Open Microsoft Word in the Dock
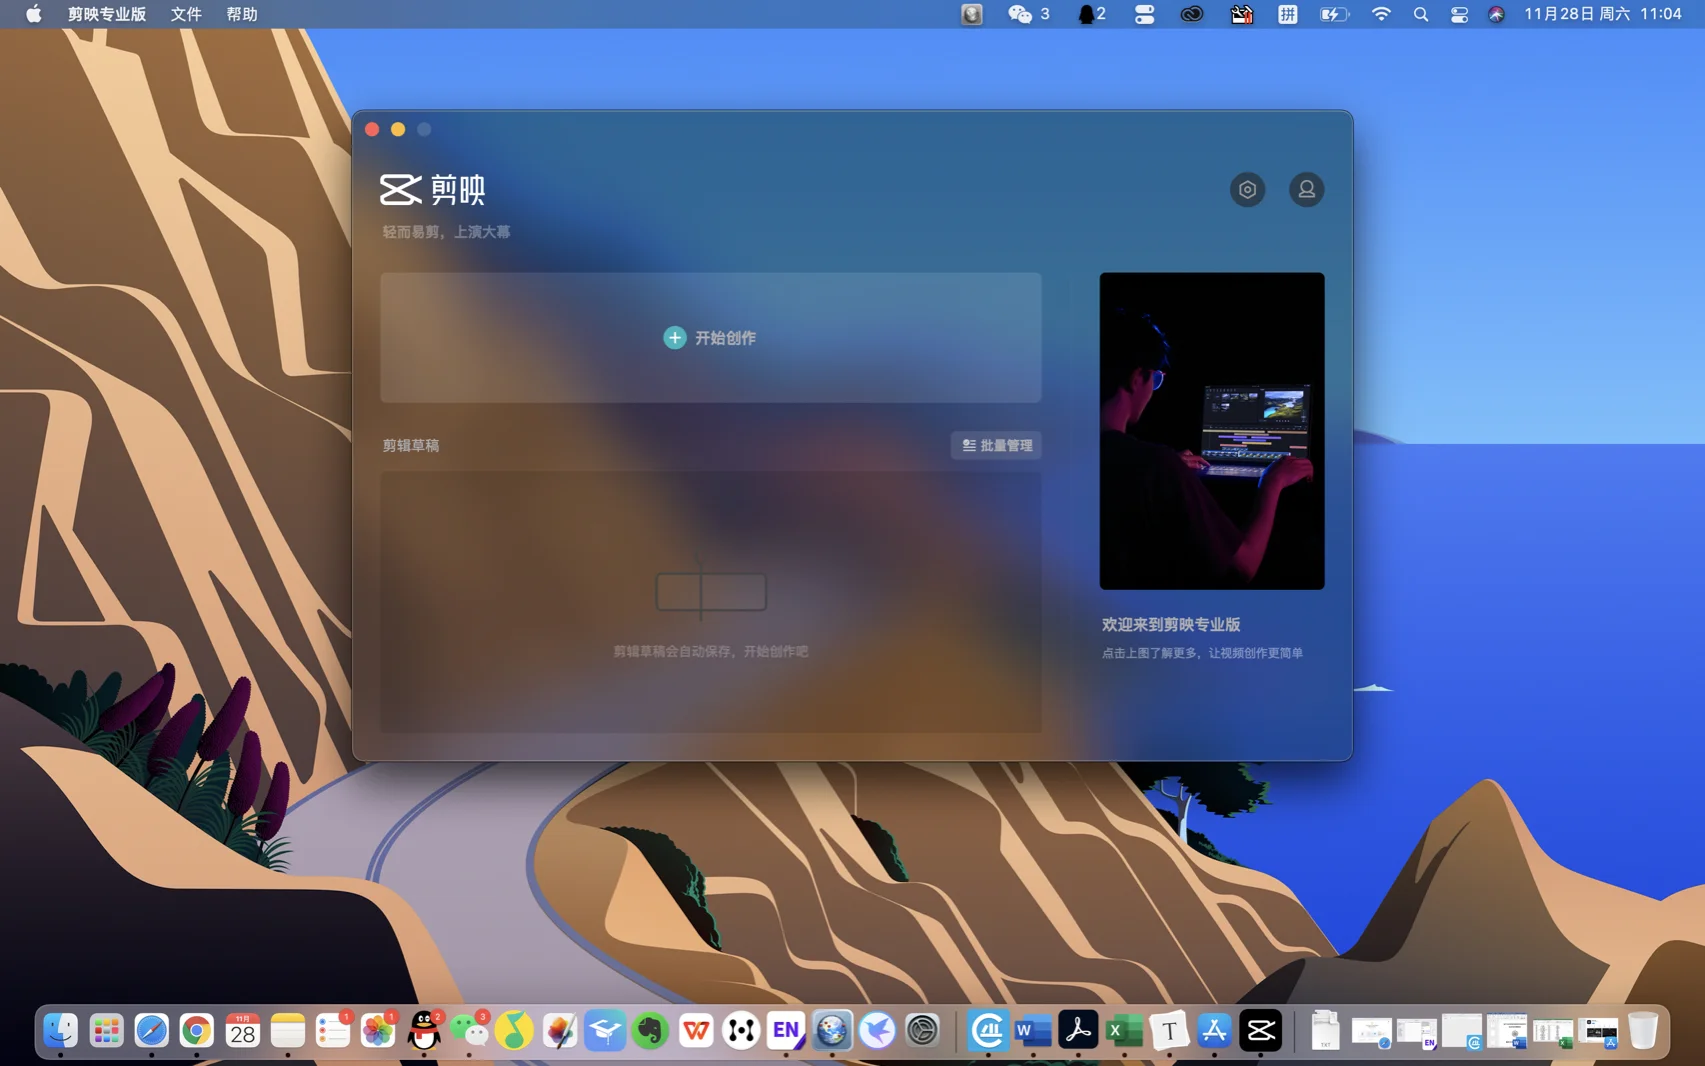Viewport: 1705px width, 1066px height. [1033, 1030]
